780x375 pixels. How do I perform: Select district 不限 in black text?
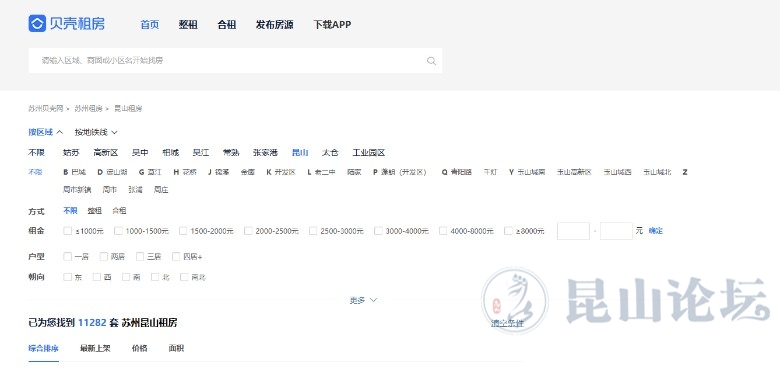pos(36,153)
